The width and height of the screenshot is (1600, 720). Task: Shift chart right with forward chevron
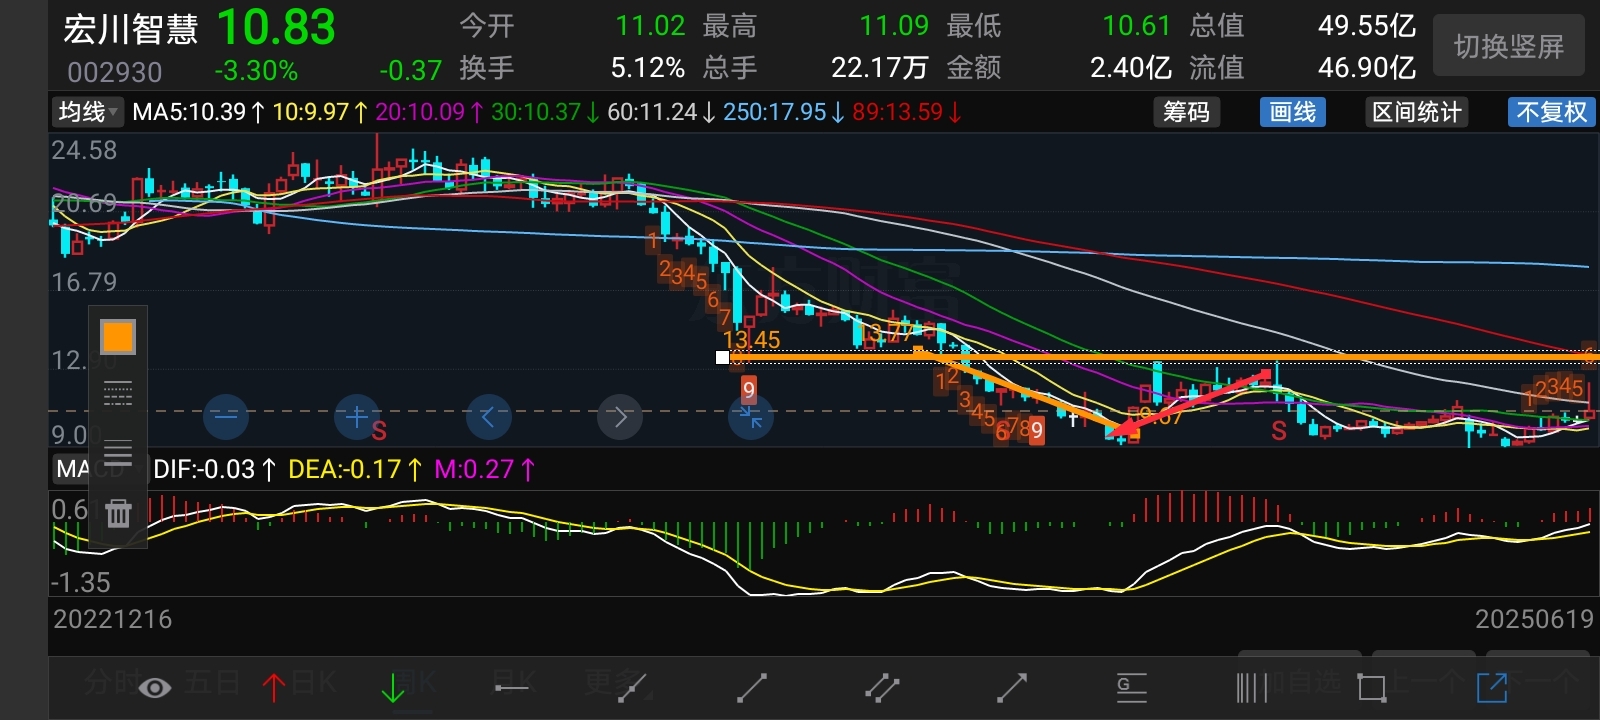tap(620, 416)
